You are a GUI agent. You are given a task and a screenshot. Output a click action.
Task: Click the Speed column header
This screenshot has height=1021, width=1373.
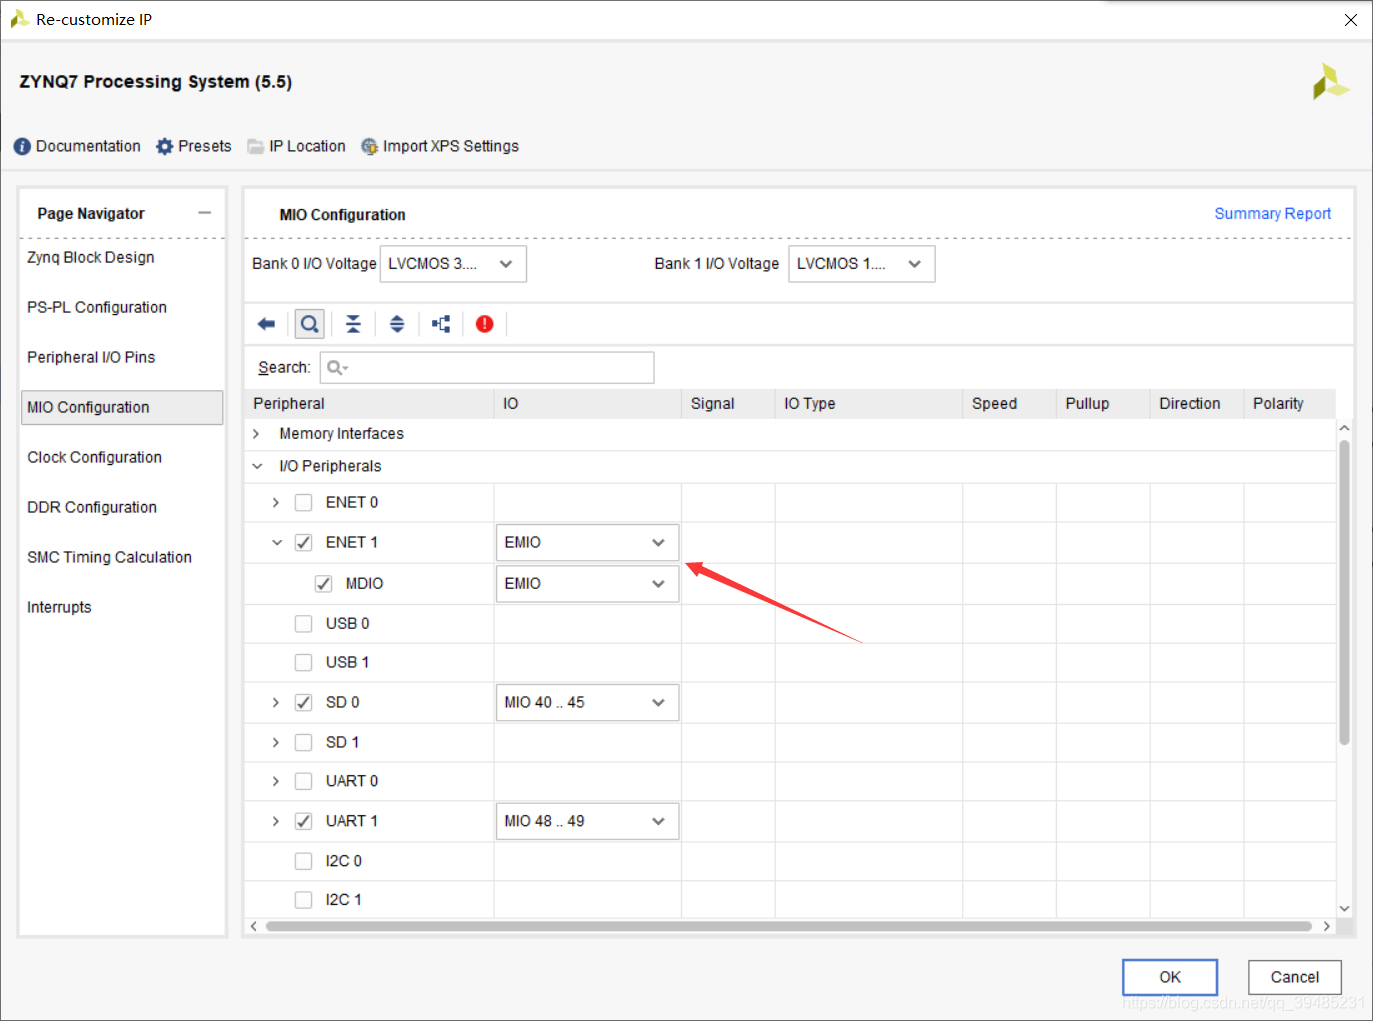pyautogui.click(x=1010, y=404)
